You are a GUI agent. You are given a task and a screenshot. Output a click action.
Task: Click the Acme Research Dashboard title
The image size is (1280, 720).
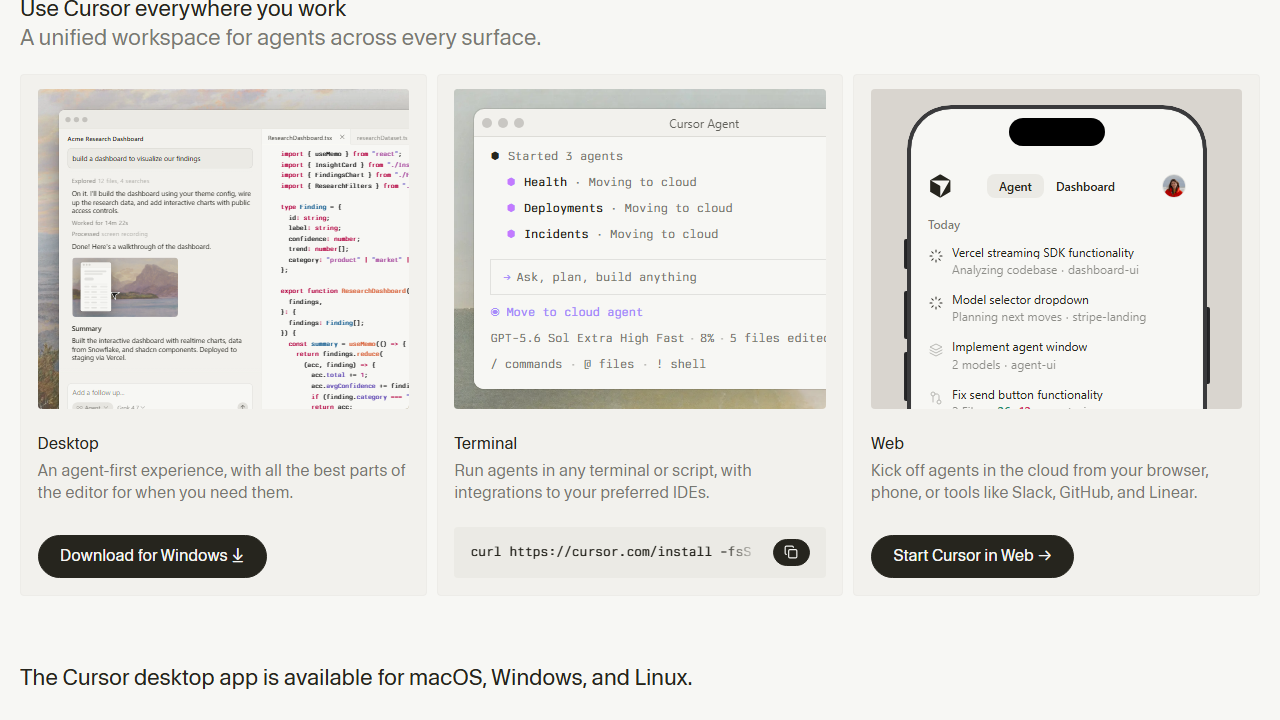click(x=105, y=139)
